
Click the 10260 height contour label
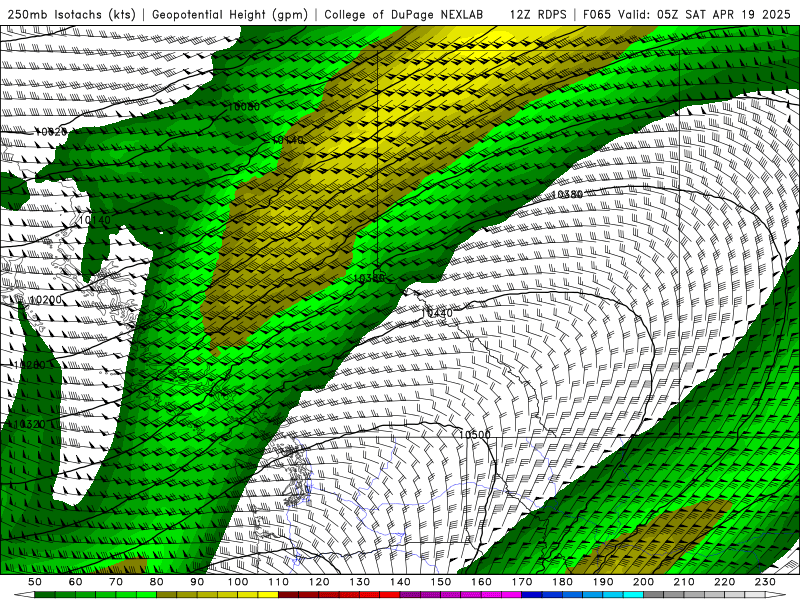pos(29,365)
